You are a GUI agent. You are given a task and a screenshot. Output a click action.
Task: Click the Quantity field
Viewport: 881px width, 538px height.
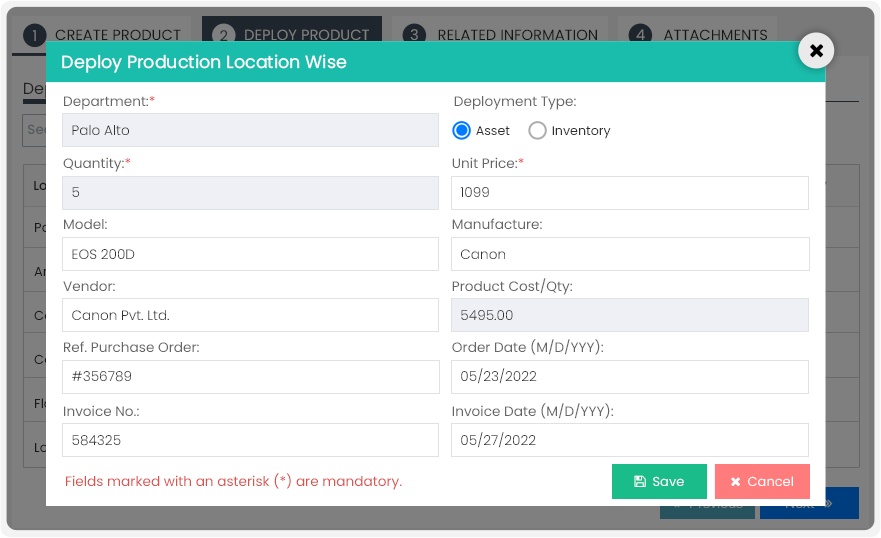pos(250,193)
